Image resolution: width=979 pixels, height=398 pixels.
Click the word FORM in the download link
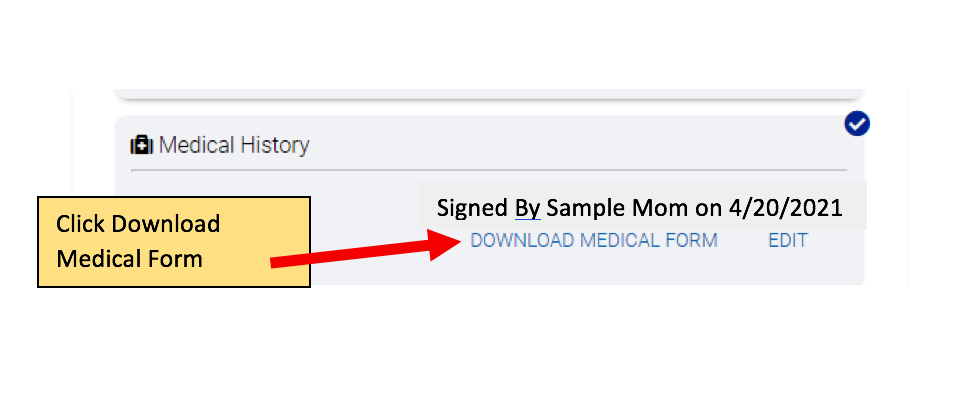pos(691,241)
